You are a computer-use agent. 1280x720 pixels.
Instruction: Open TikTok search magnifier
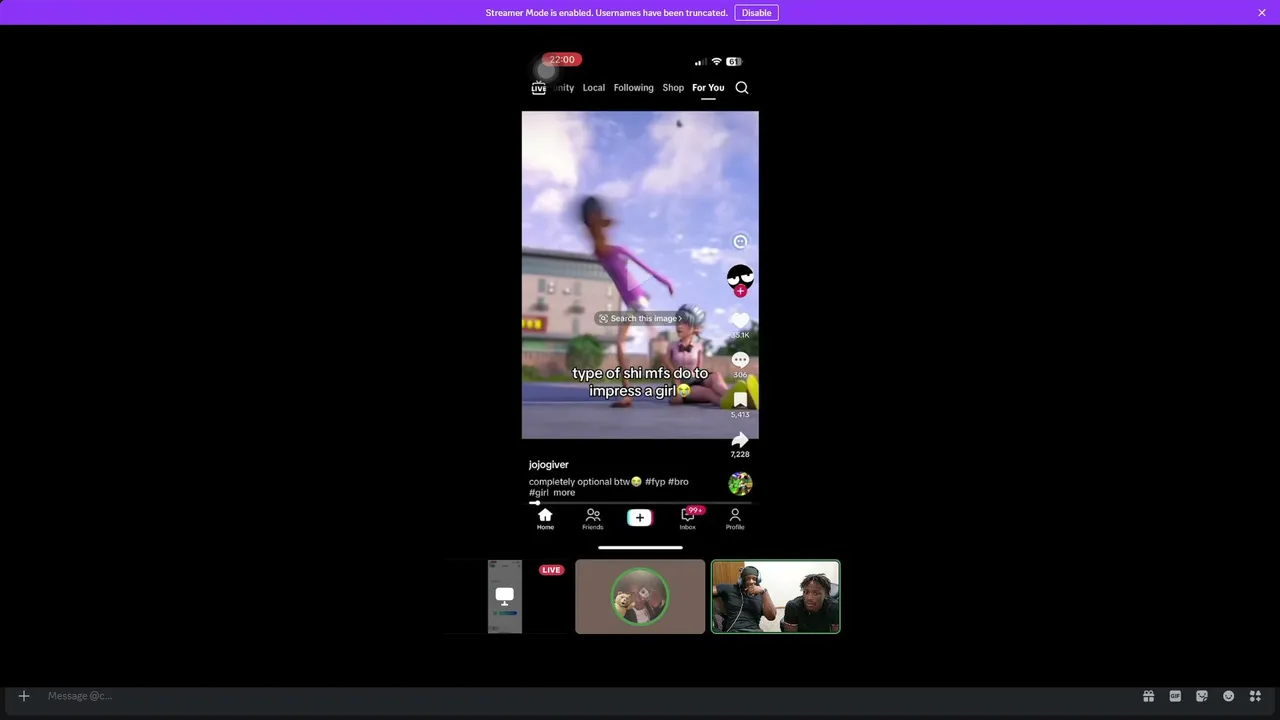point(742,88)
